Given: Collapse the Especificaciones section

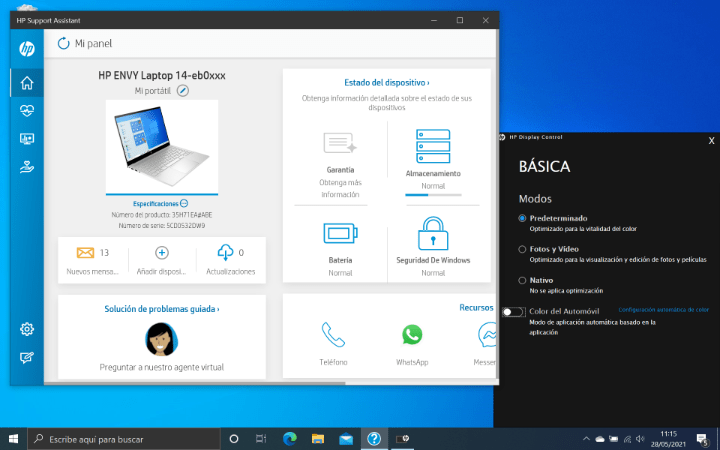Looking at the screenshot, I should coord(184,203).
